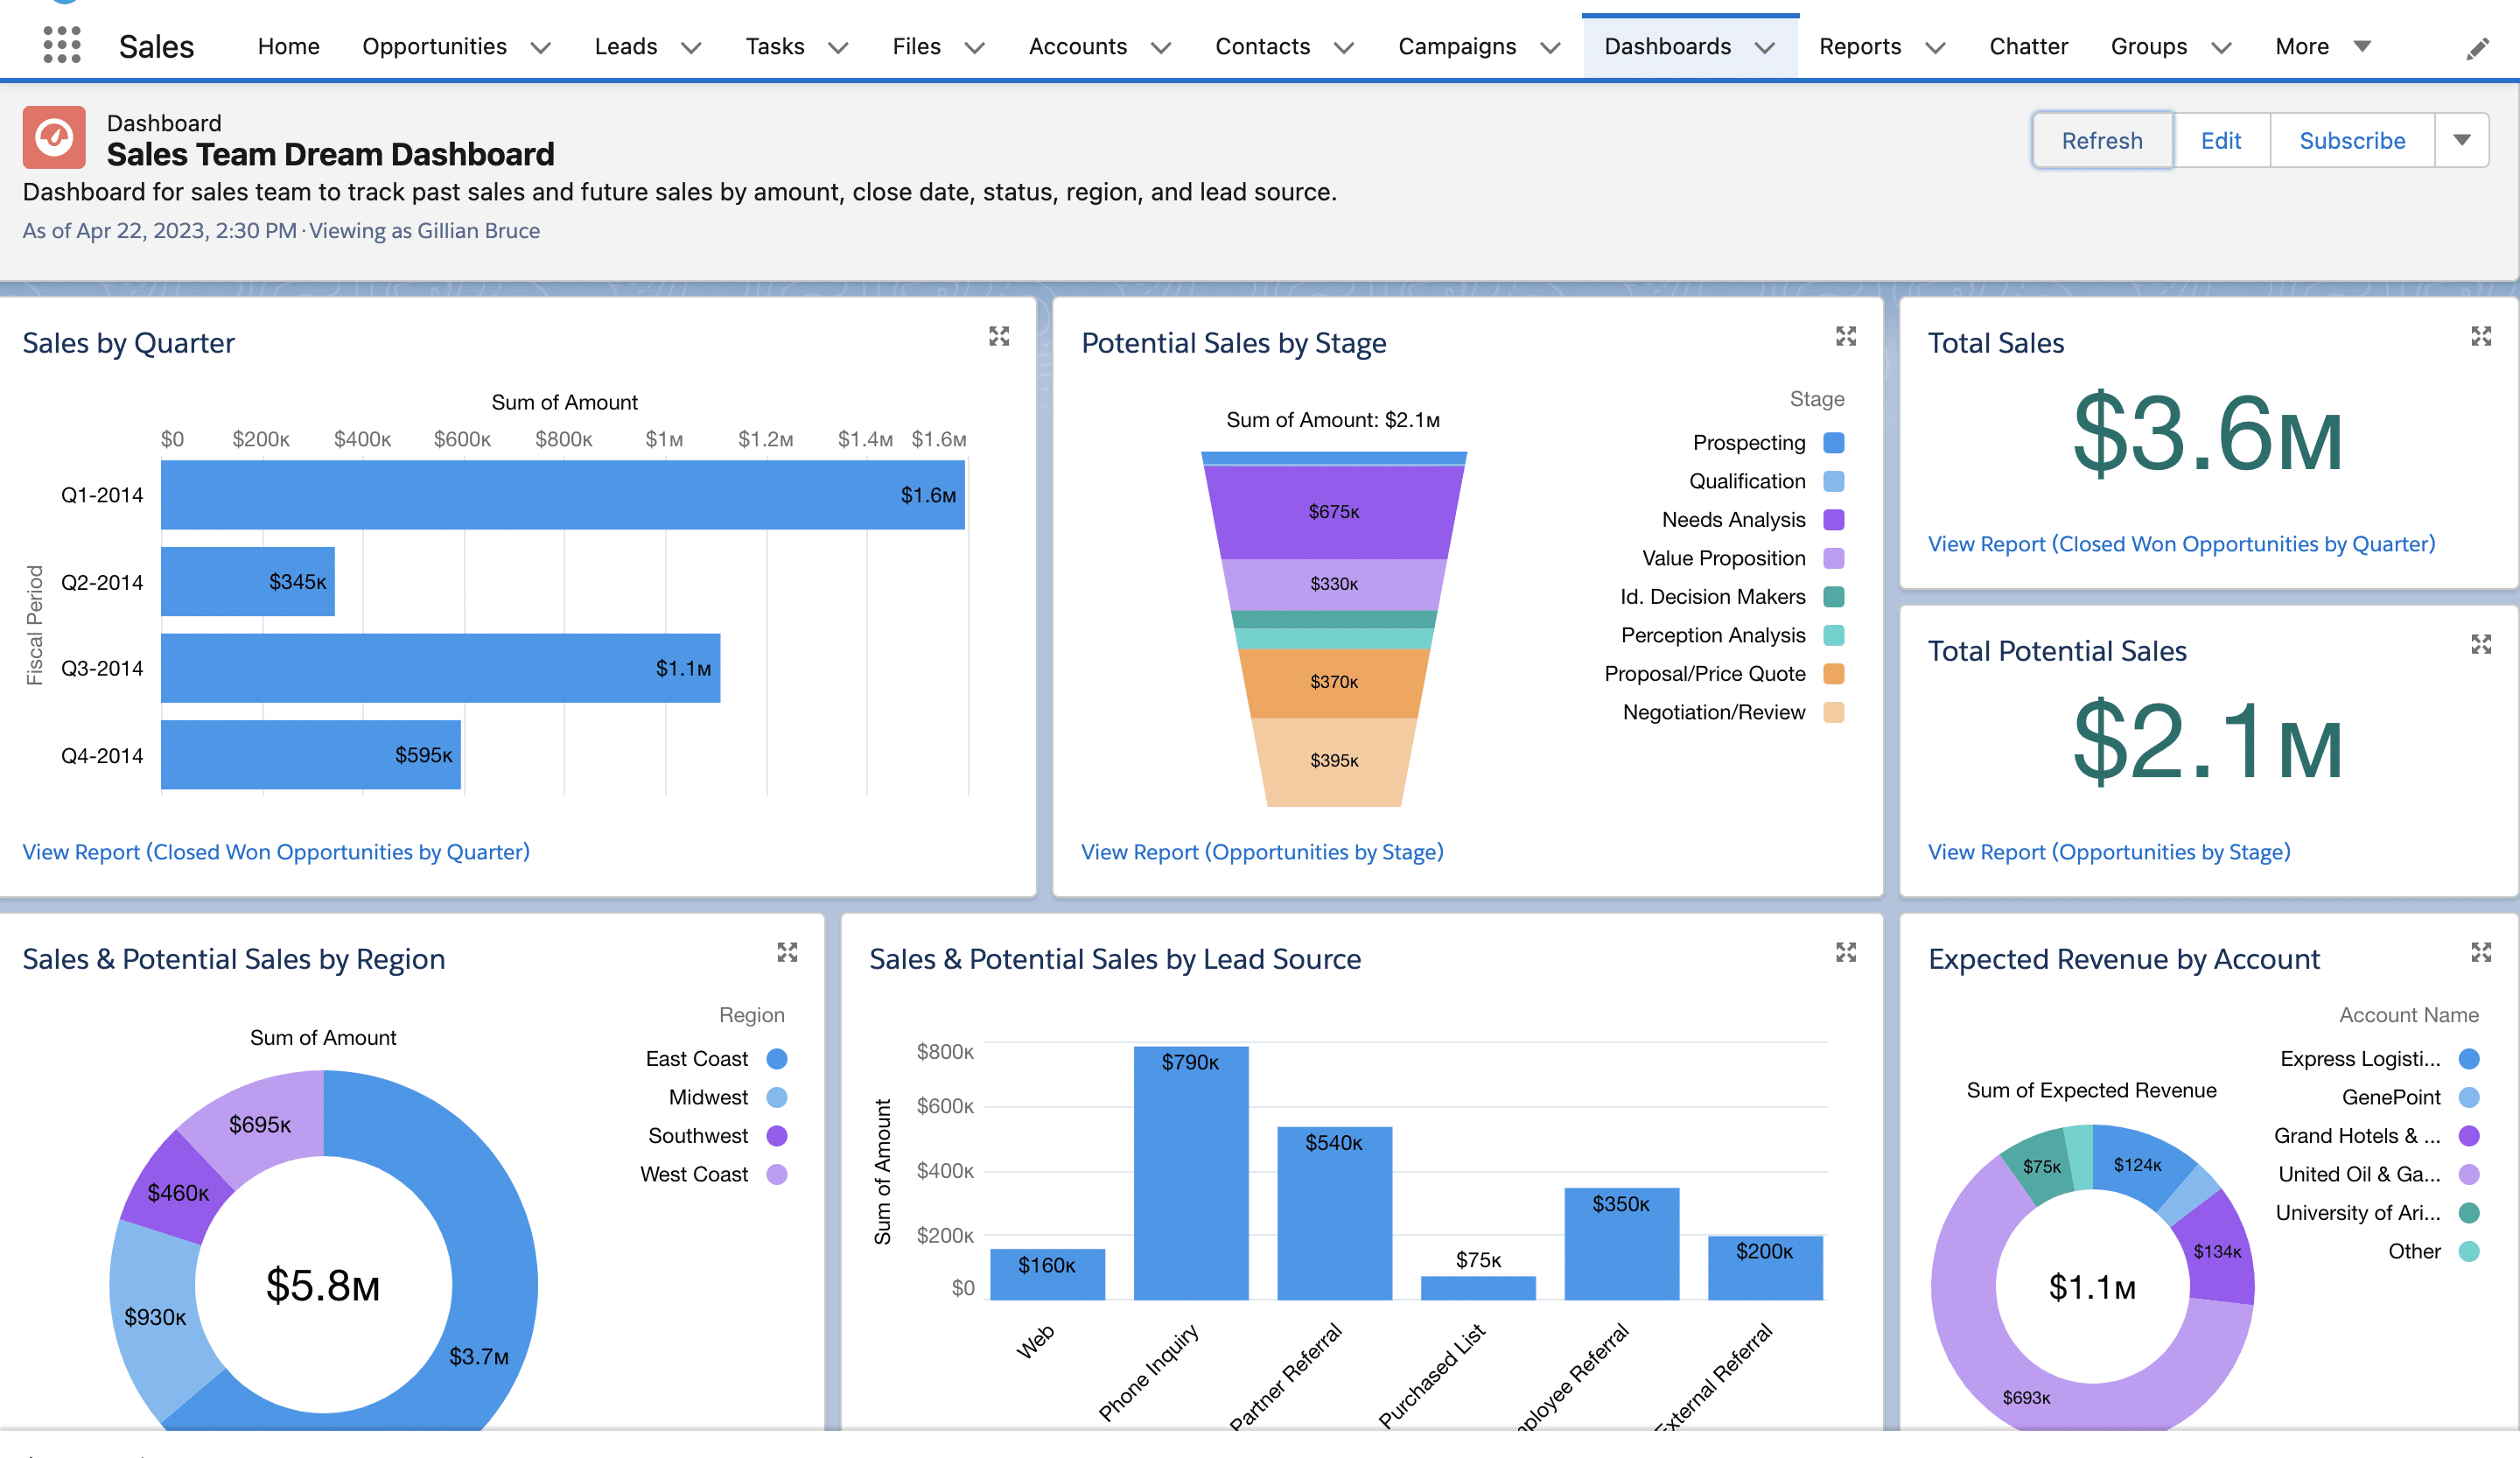Expand Sales & Potential Sales by Lead Source

pyautogui.click(x=1846, y=952)
